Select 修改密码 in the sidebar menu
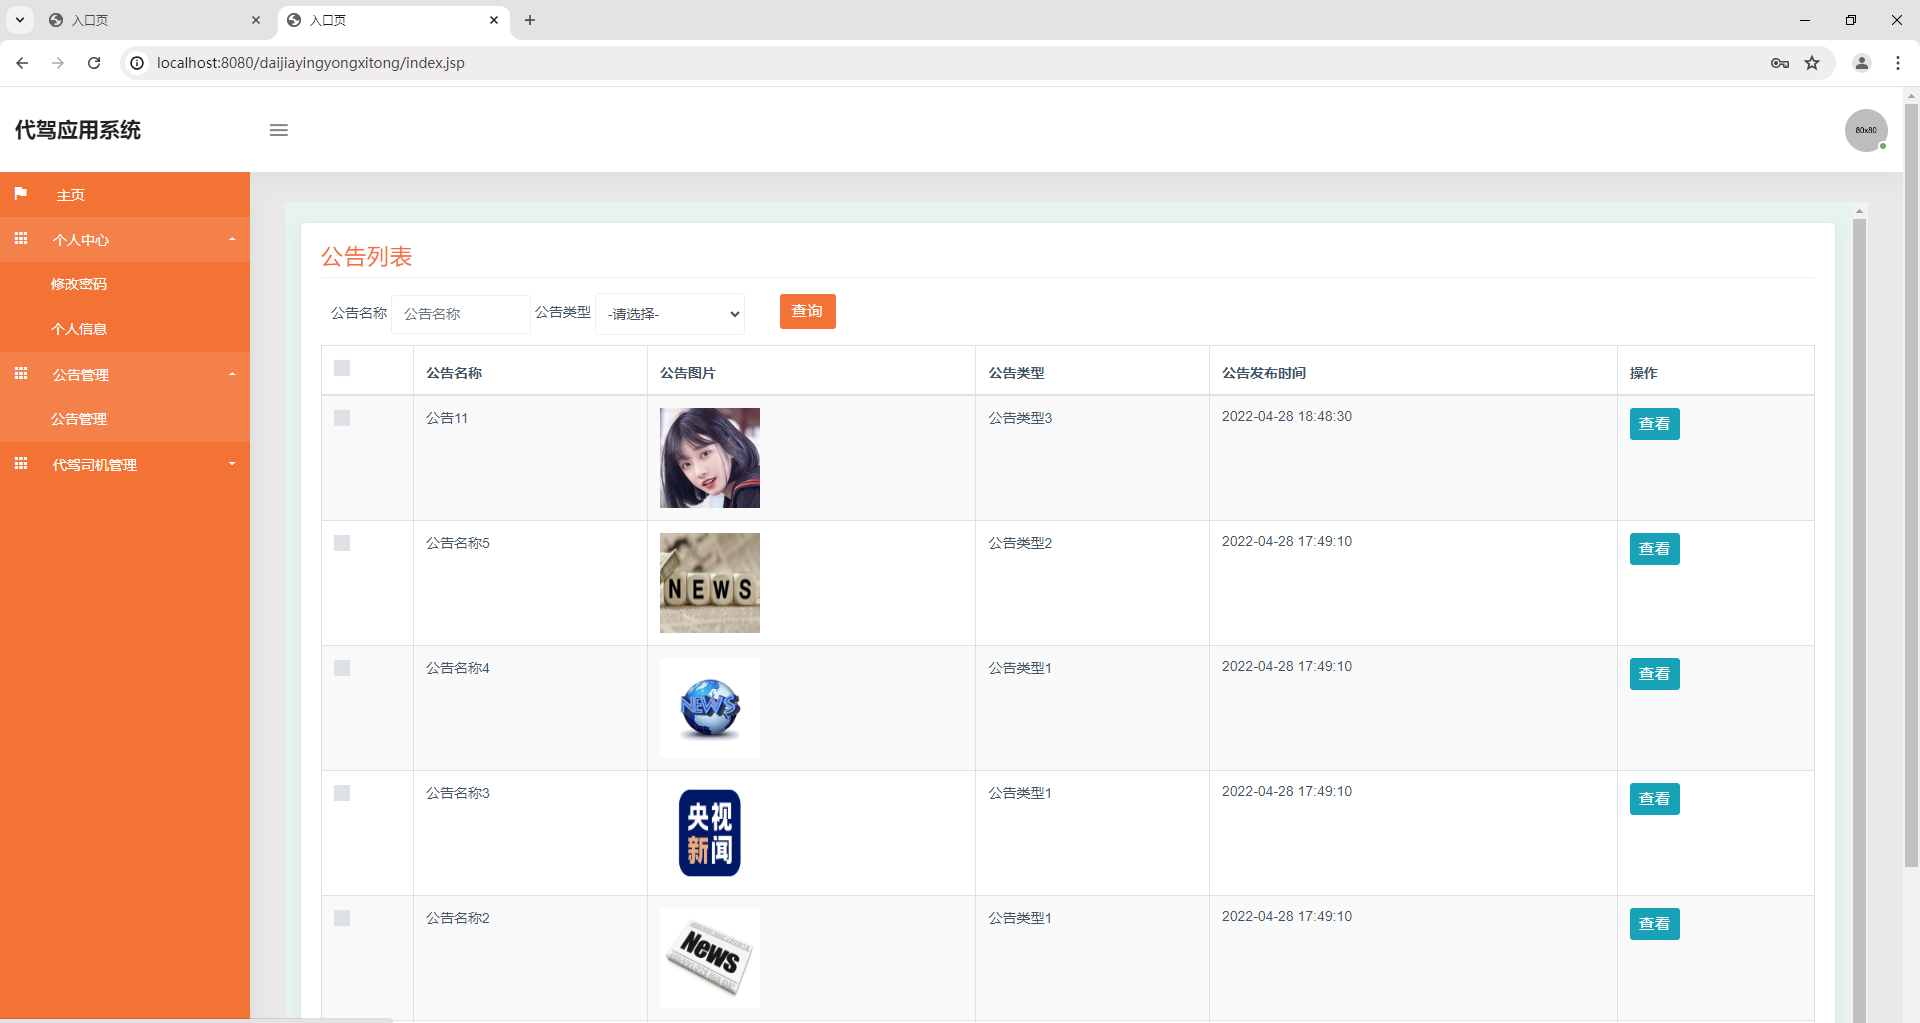Image resolution: width=1920 pixels, height=1023 pixels. [x=79, y=283]
